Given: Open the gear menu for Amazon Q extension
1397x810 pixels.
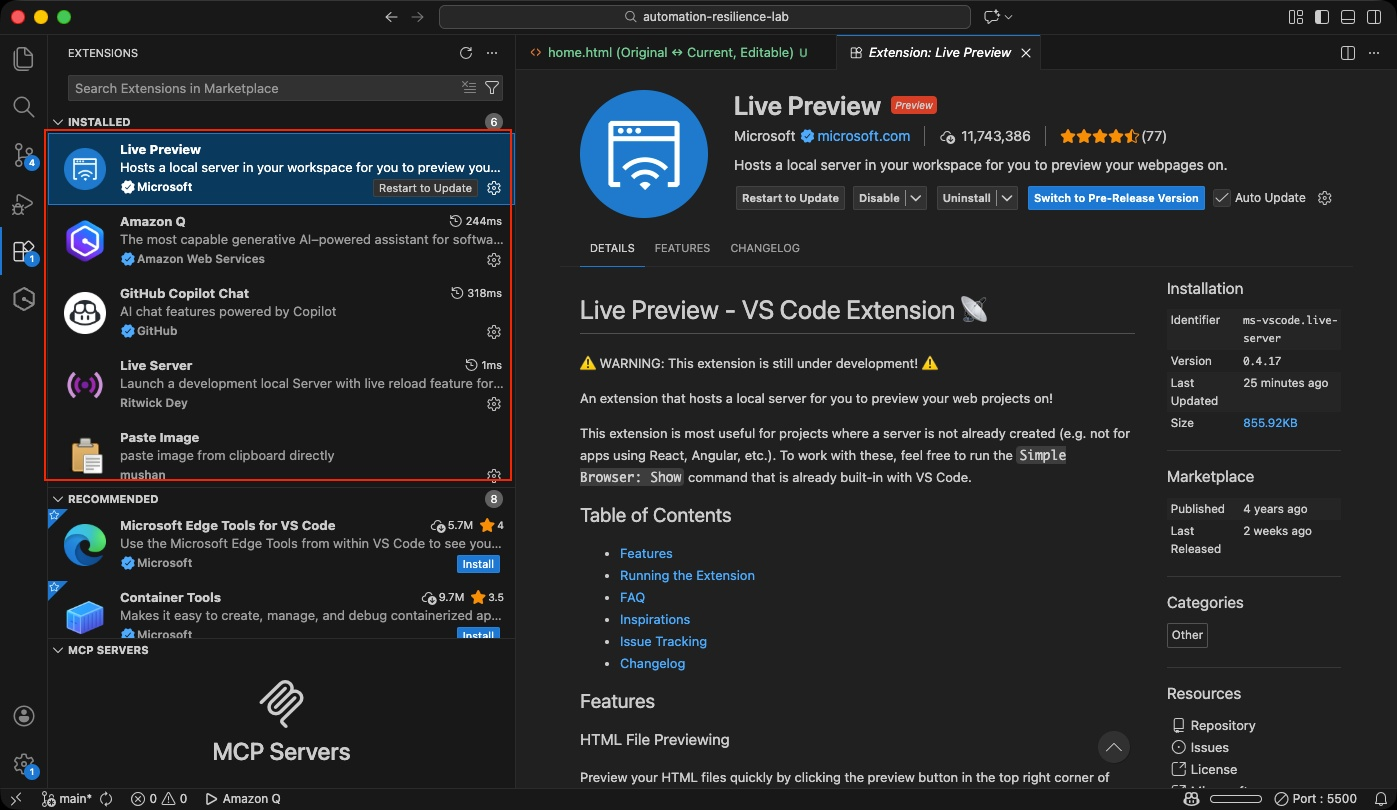Looking at the screenshot, I should click(493, 260).
